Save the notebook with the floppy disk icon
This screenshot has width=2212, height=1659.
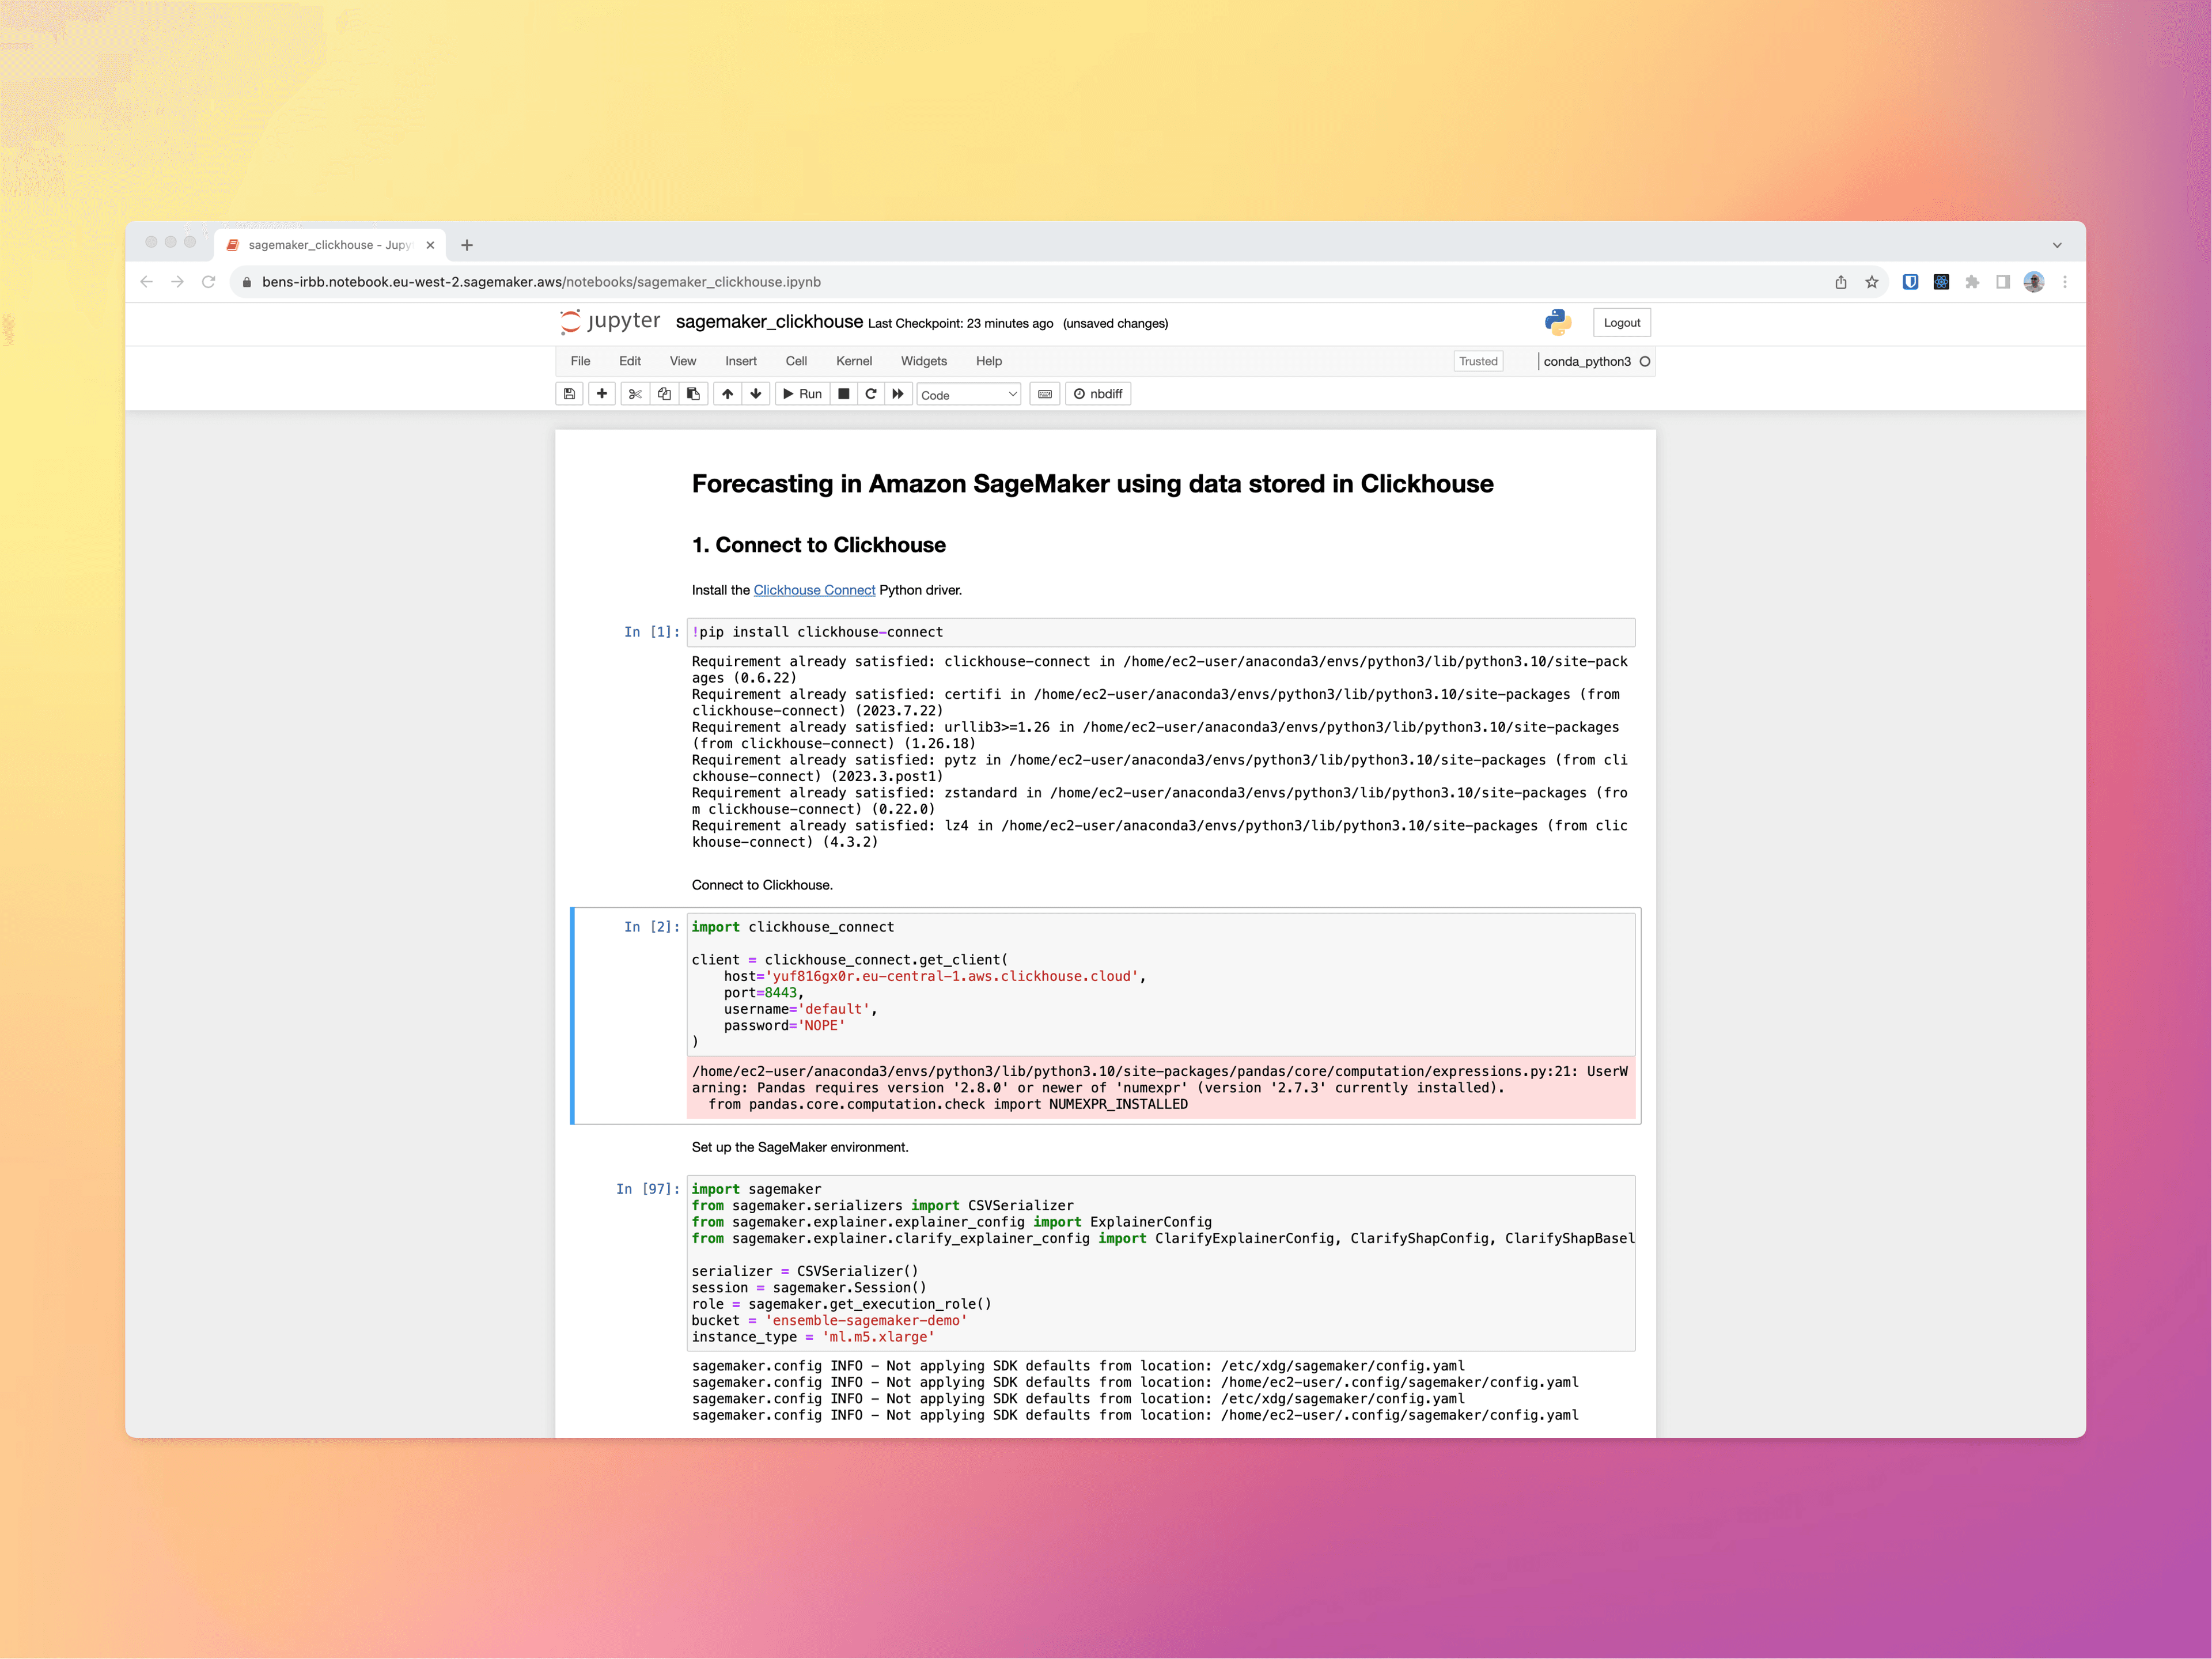tap(569, 394)
